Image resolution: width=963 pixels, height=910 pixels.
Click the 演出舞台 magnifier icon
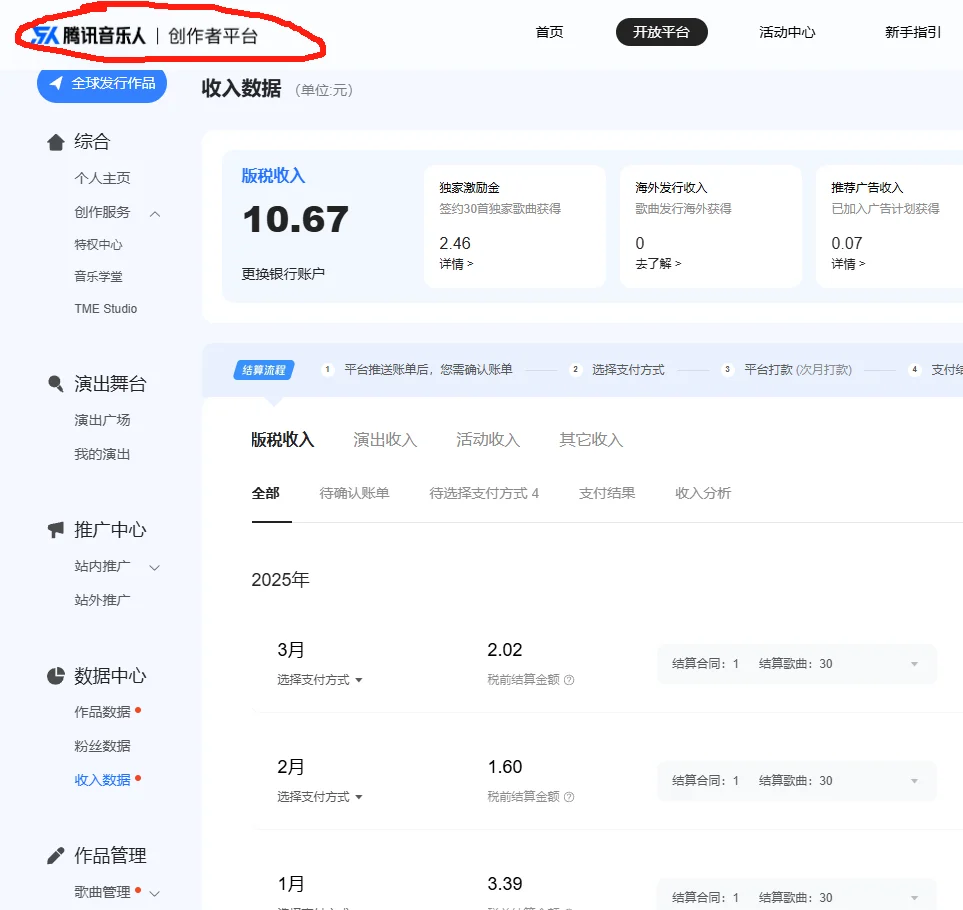click(x=56, y=383)
